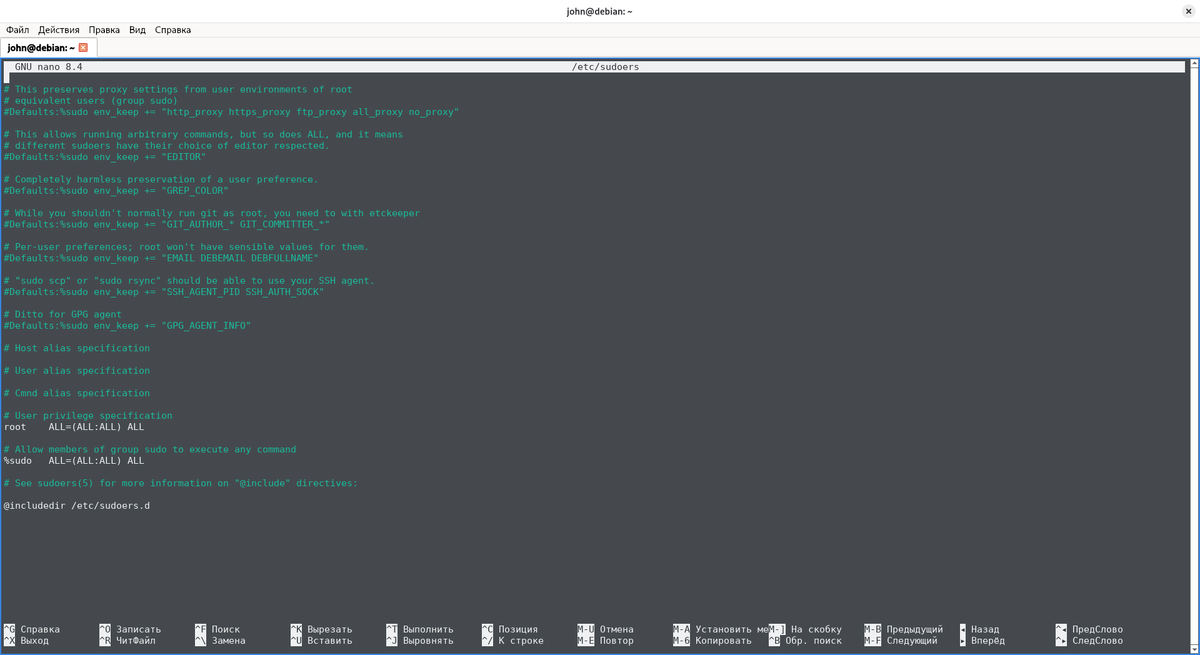
Task: Click the # Host alias specification comment
Action: [77, 348]
